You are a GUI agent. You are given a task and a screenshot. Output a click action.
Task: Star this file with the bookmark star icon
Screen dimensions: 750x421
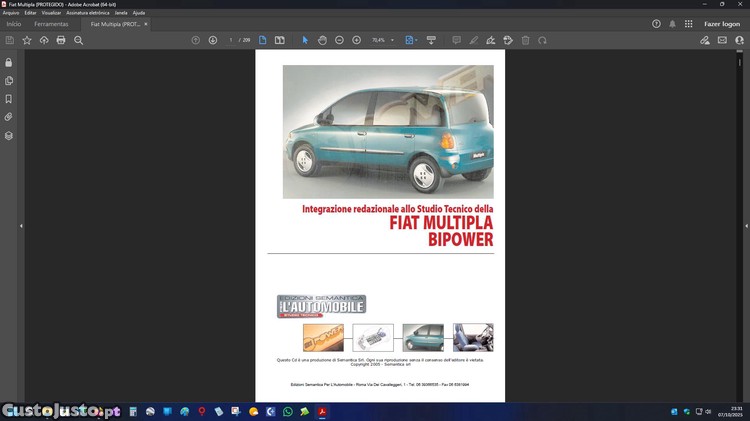tap(26, 40)
